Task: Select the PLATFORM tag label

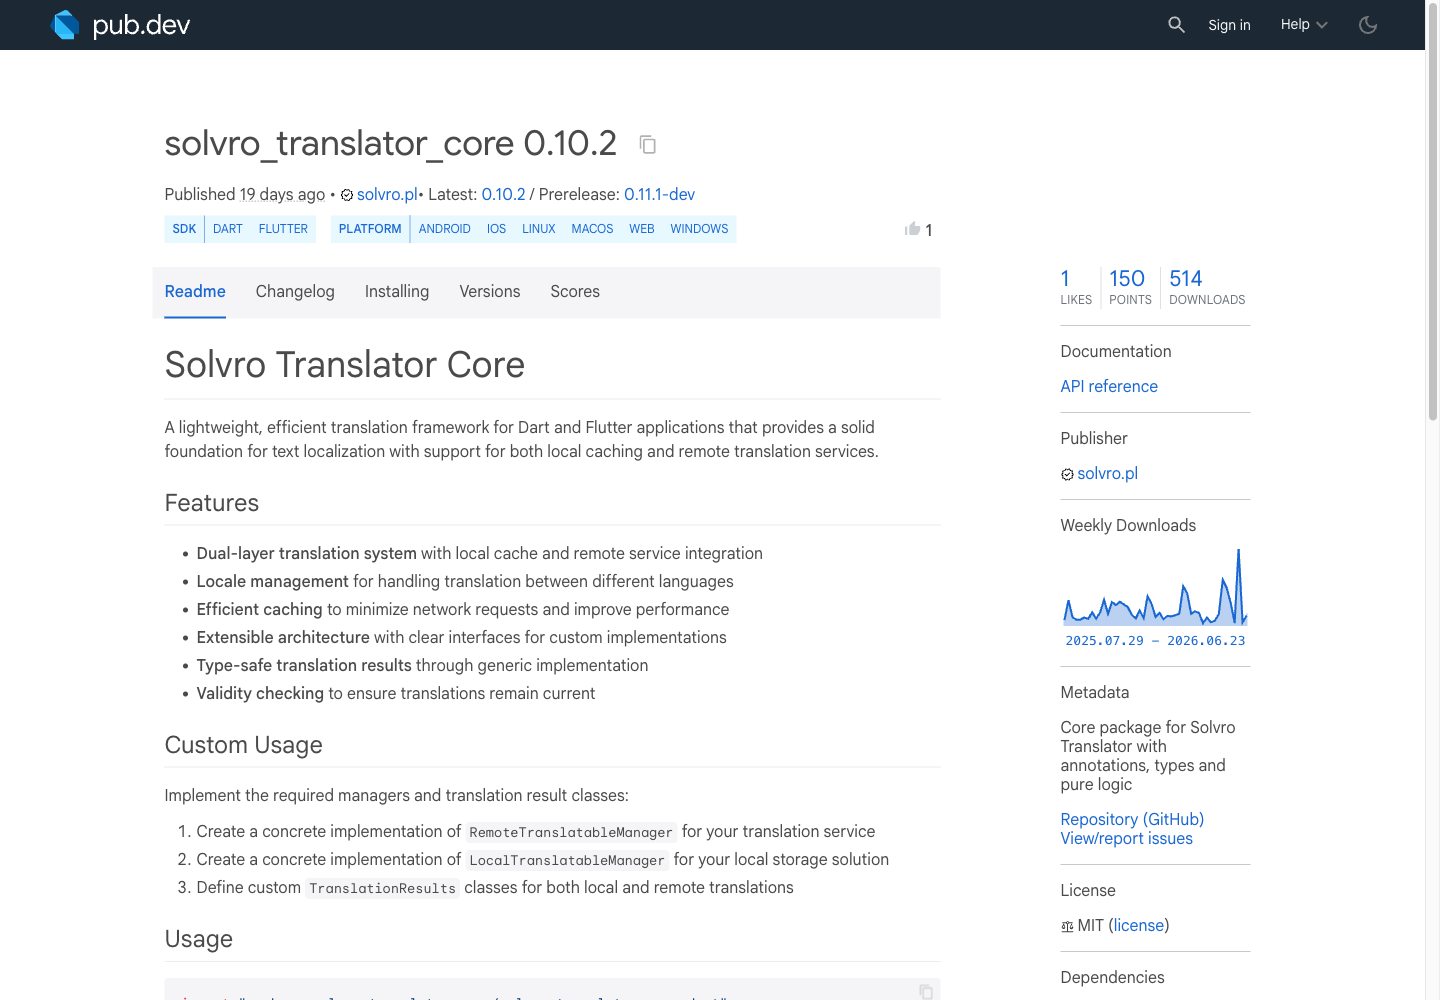Action: pyautogui.click(x=370, y=229)
